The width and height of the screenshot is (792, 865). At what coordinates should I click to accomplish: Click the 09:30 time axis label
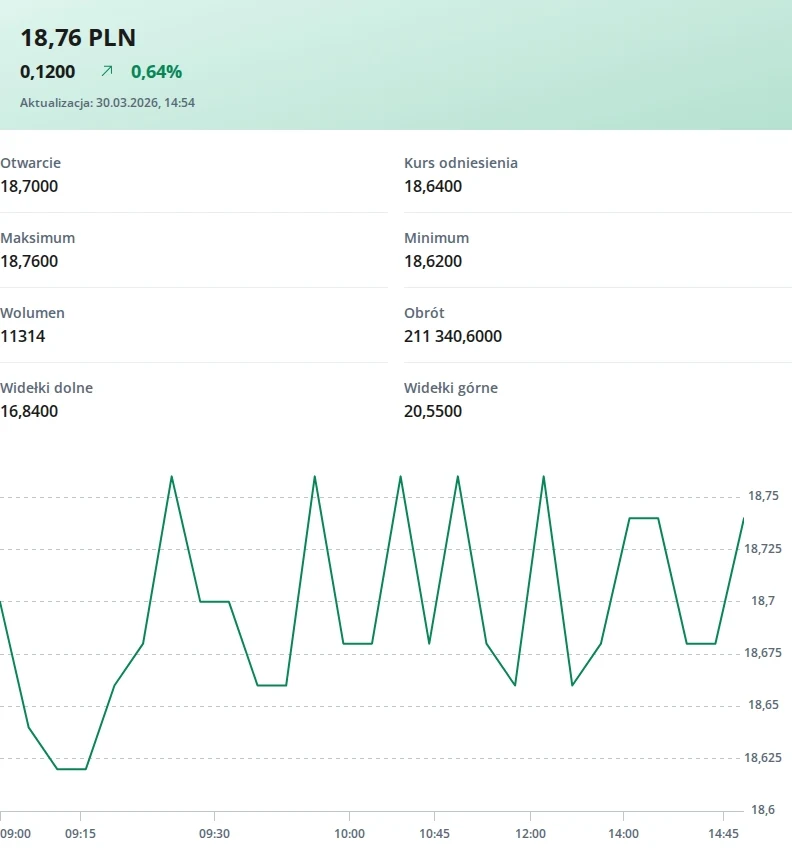pos(215,834)
